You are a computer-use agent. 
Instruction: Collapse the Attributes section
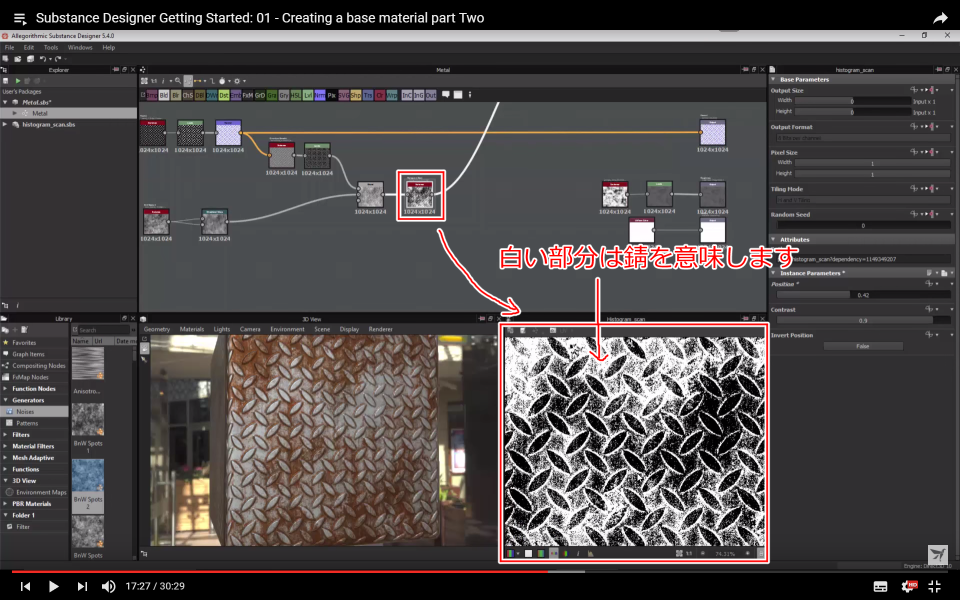[x=774, y=239]
